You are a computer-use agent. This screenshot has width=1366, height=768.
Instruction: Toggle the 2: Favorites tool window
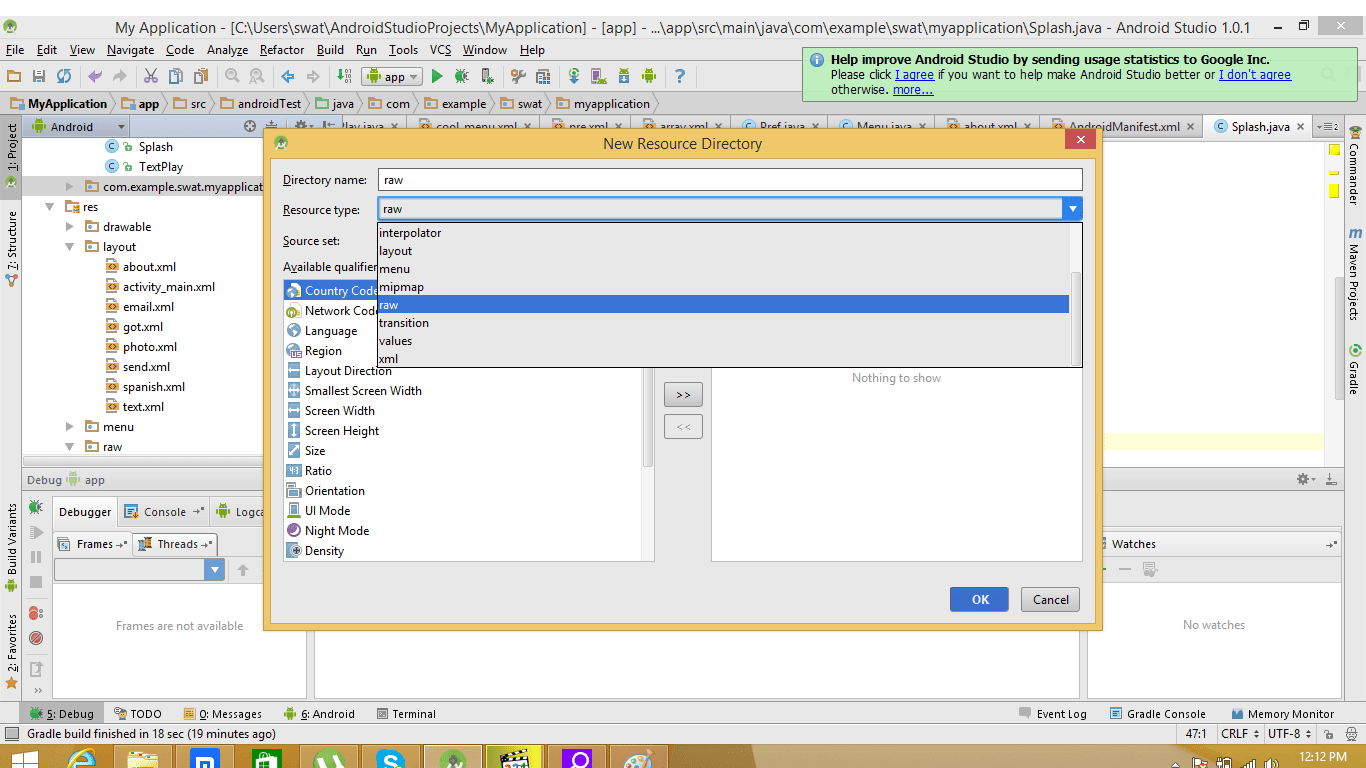coord(11,650)
